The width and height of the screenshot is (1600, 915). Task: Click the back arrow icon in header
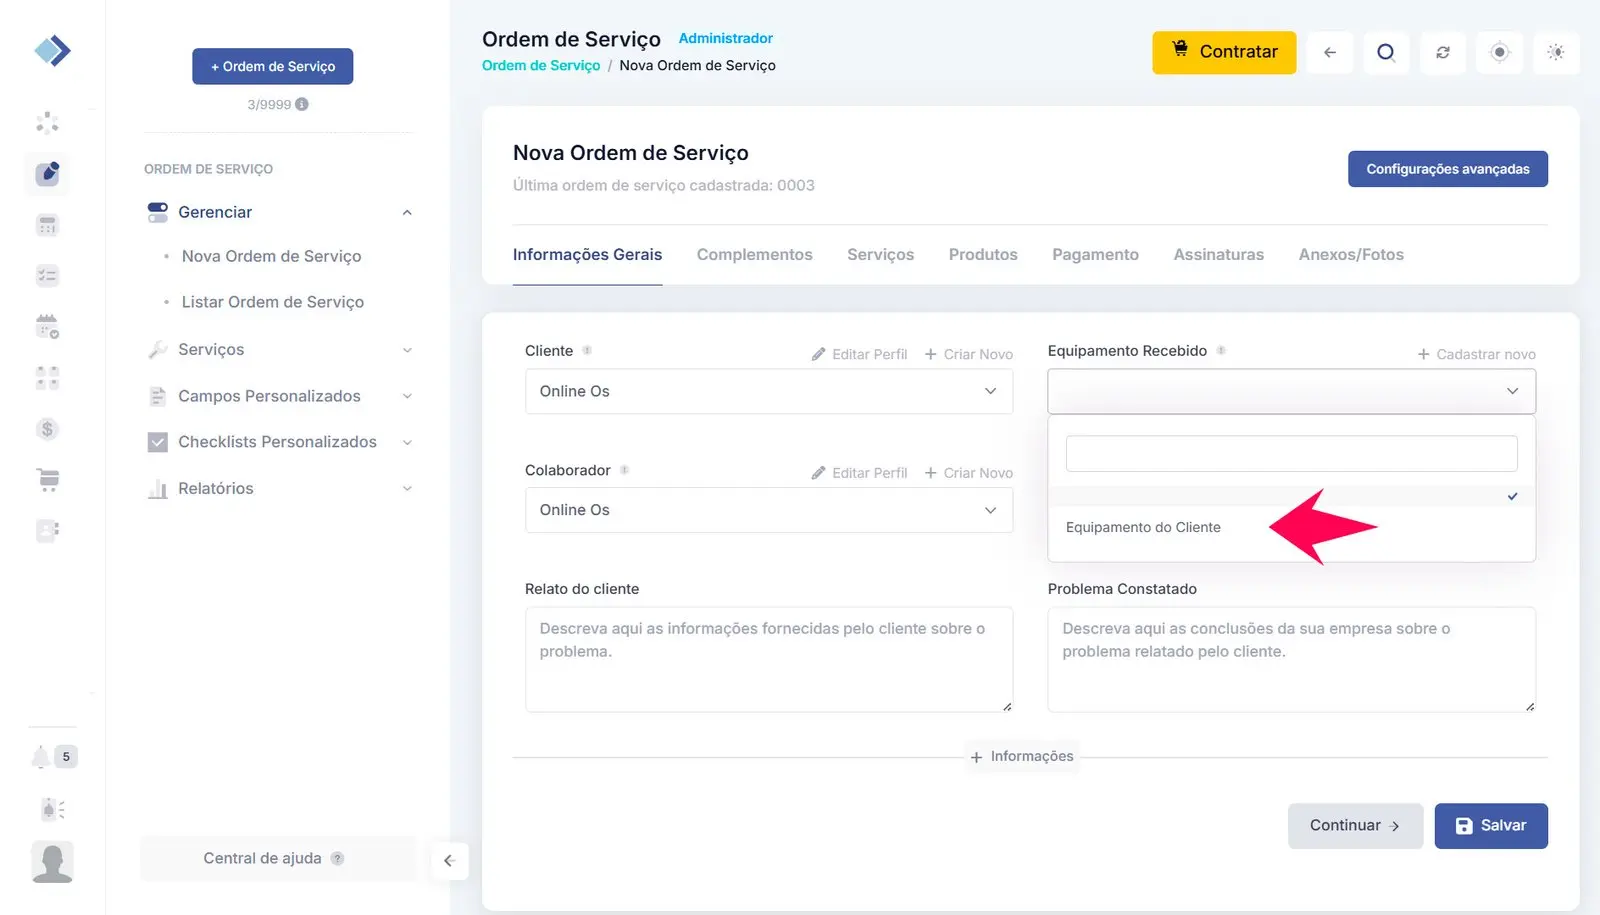1329,53
